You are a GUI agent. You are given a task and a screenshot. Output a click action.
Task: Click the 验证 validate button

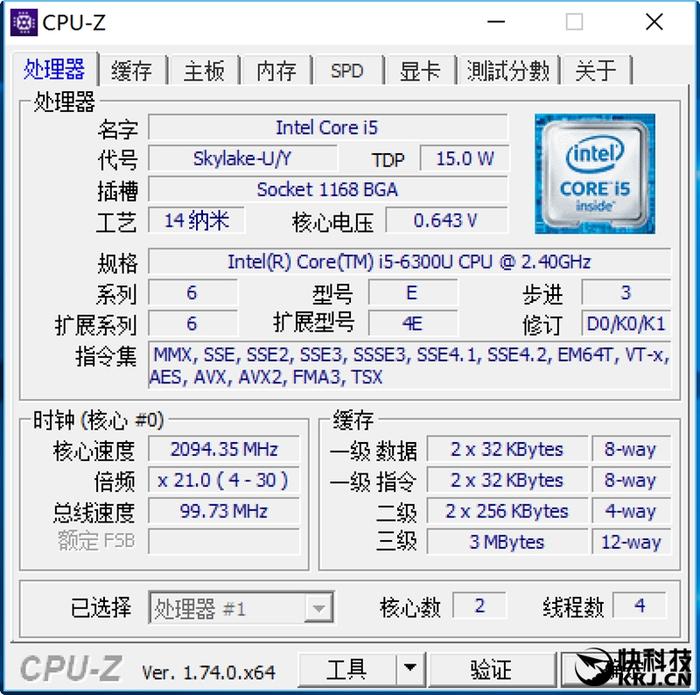coord(491,669)
